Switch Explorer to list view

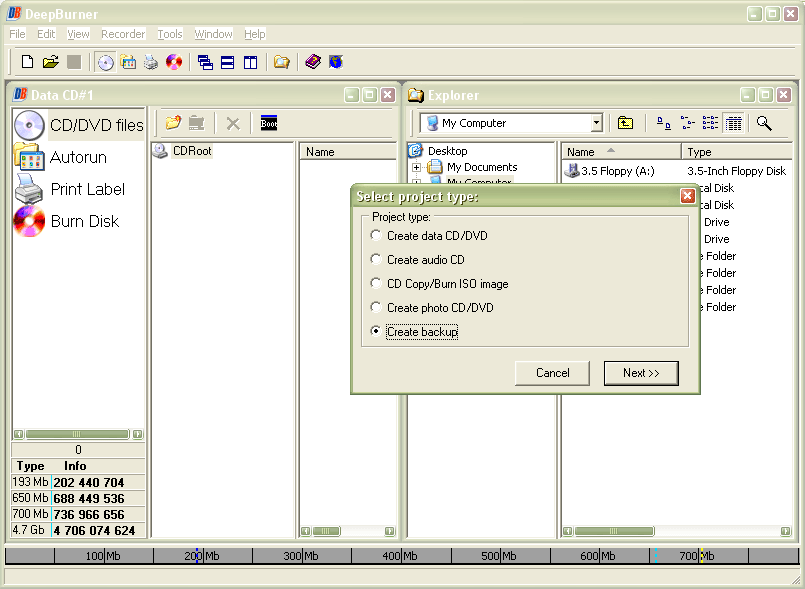click(711, 123)
